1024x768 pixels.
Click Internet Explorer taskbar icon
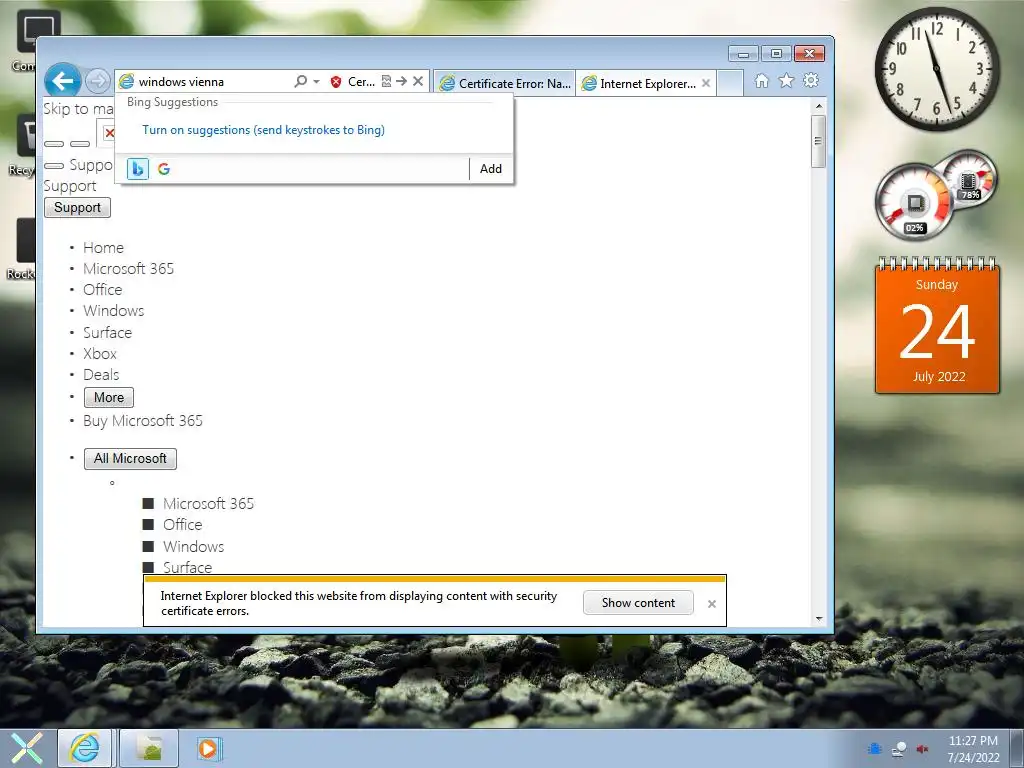click(x=85, y=748)
